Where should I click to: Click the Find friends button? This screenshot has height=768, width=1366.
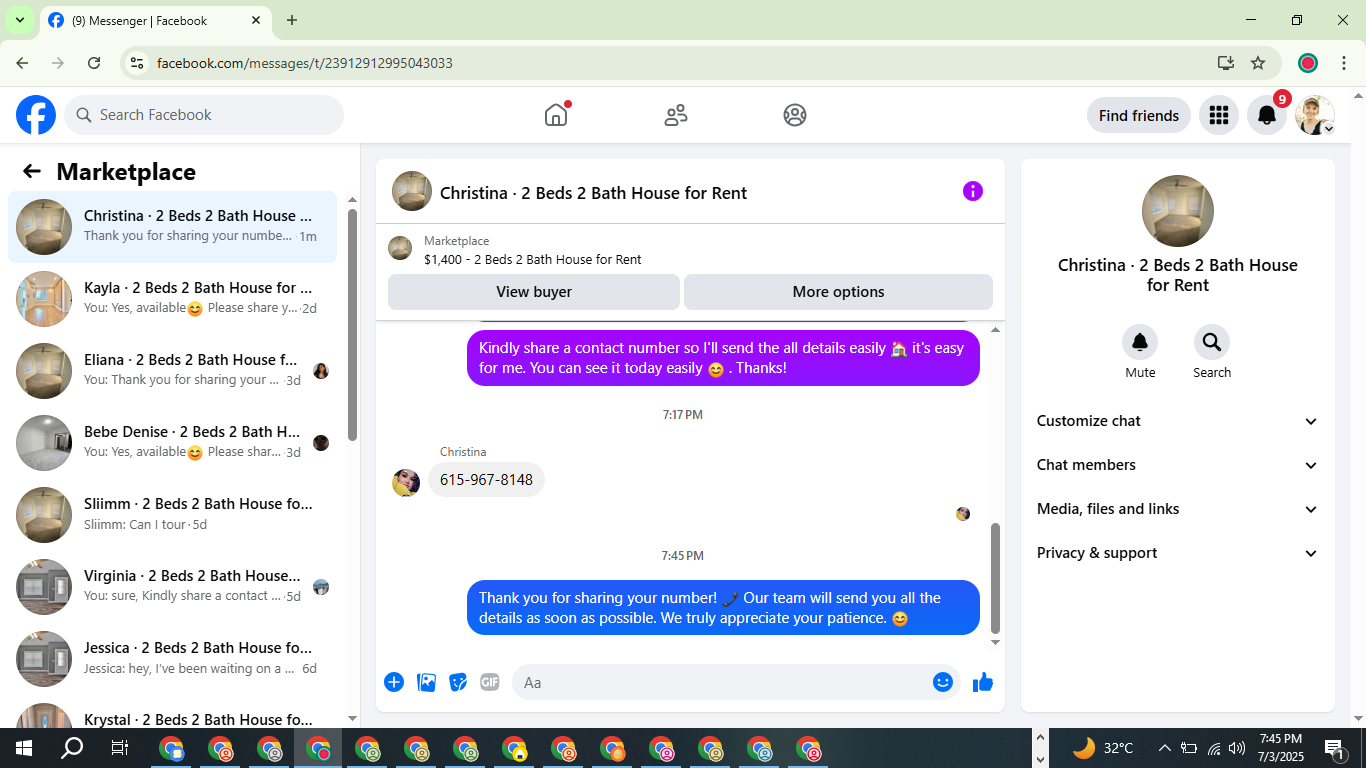(1139, 115)
